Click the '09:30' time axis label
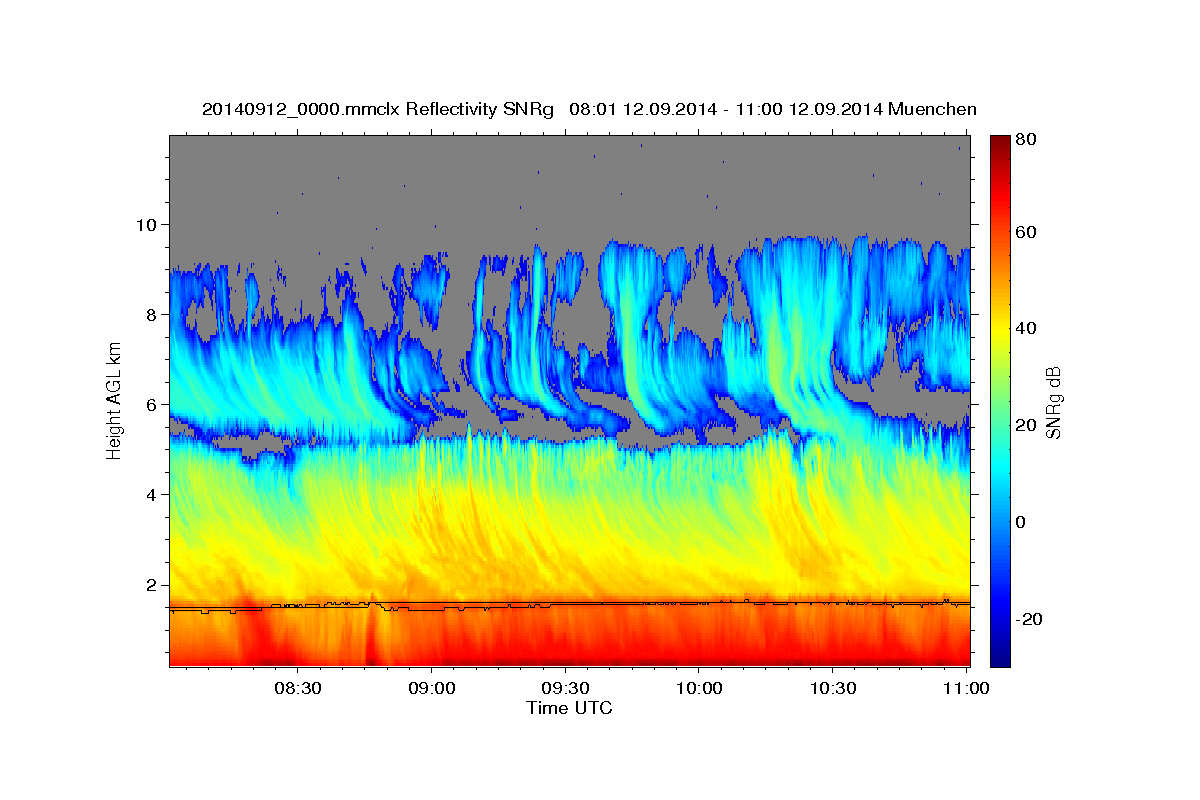The image size is (1200, 800). (565, 689)
